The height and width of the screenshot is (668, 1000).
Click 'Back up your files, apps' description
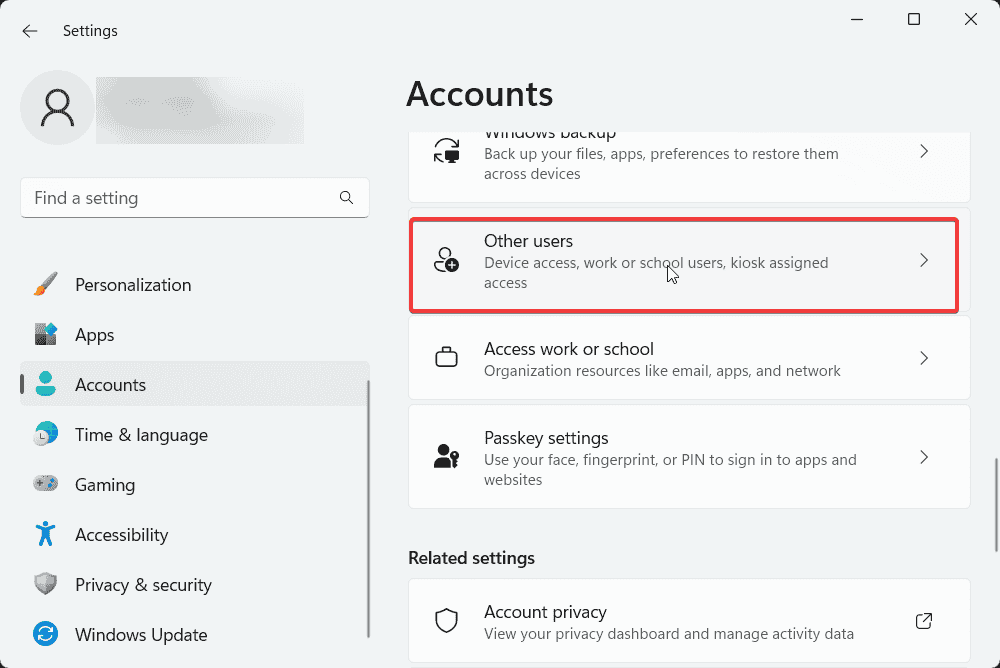coord(661,163)
